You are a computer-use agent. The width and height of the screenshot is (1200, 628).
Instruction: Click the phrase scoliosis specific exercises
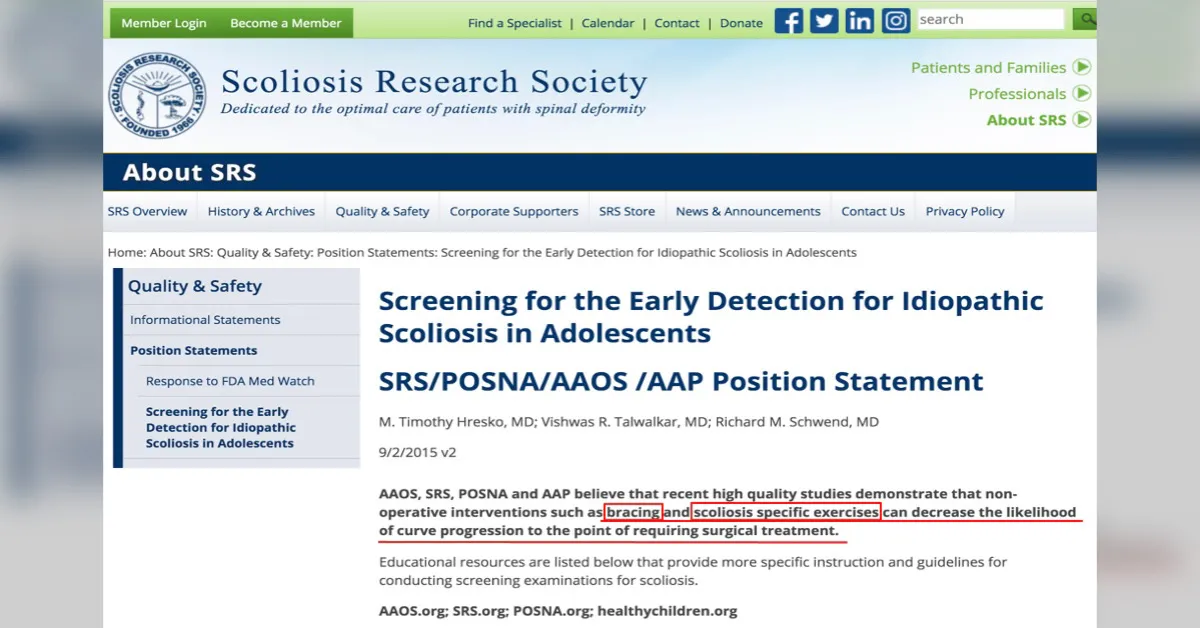(x=786, y=512)
